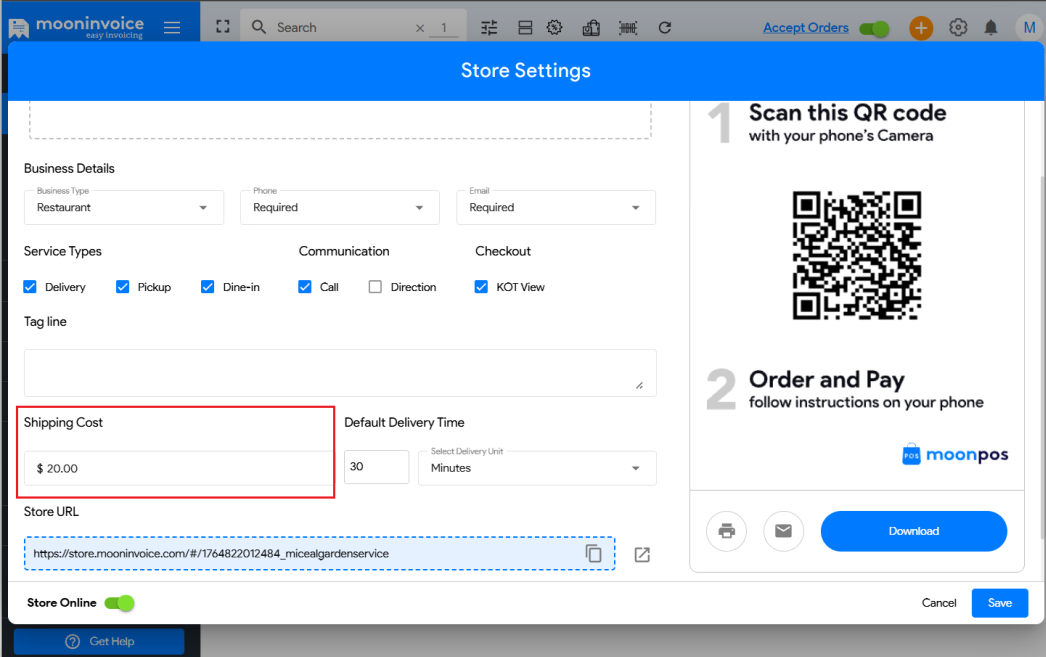Image resolution: width=1046 pixels, height=657 pixels.
Task: Open the hamburger sidebar menu
Action: click(x=172, y=28)
